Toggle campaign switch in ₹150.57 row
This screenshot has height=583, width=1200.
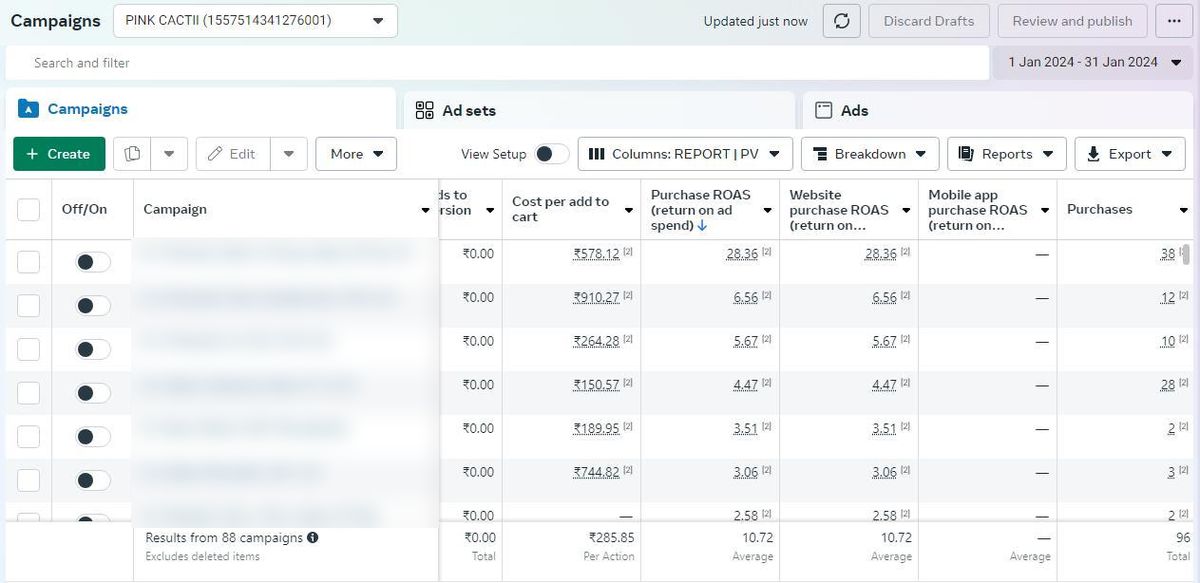click(93, 393)
